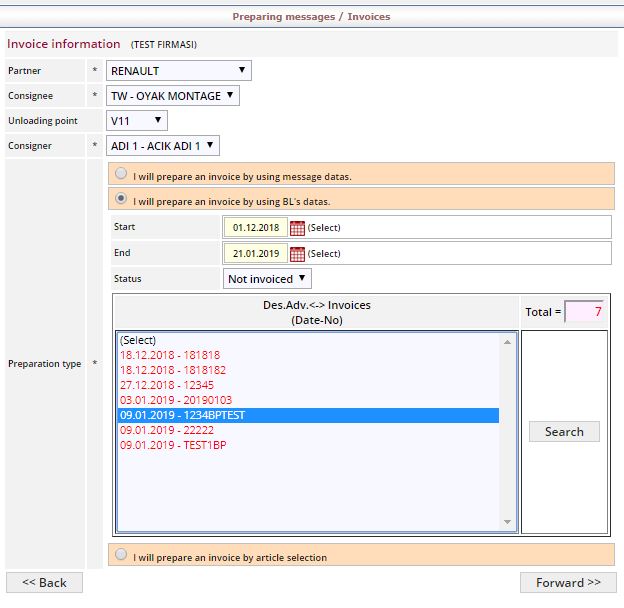Select list item 27.12.2018 - 12345

click(x=308, y=385)
